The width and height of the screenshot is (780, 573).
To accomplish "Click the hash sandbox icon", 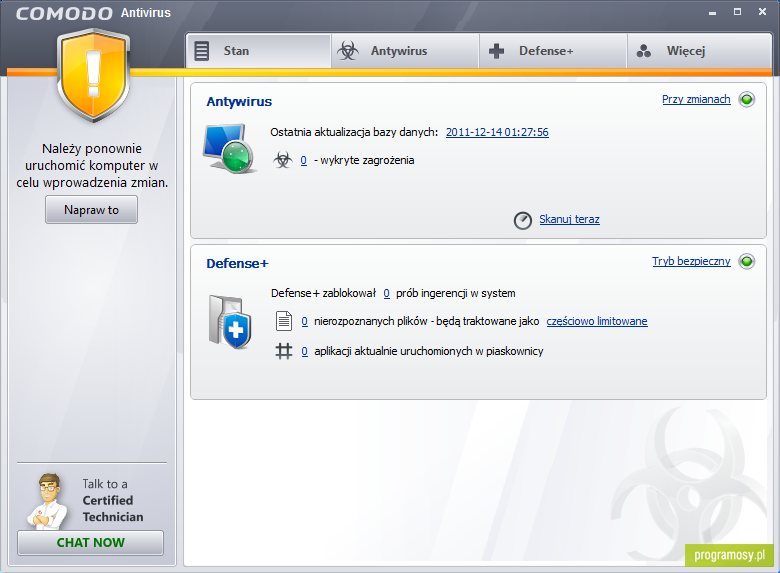I will [284, 351].
